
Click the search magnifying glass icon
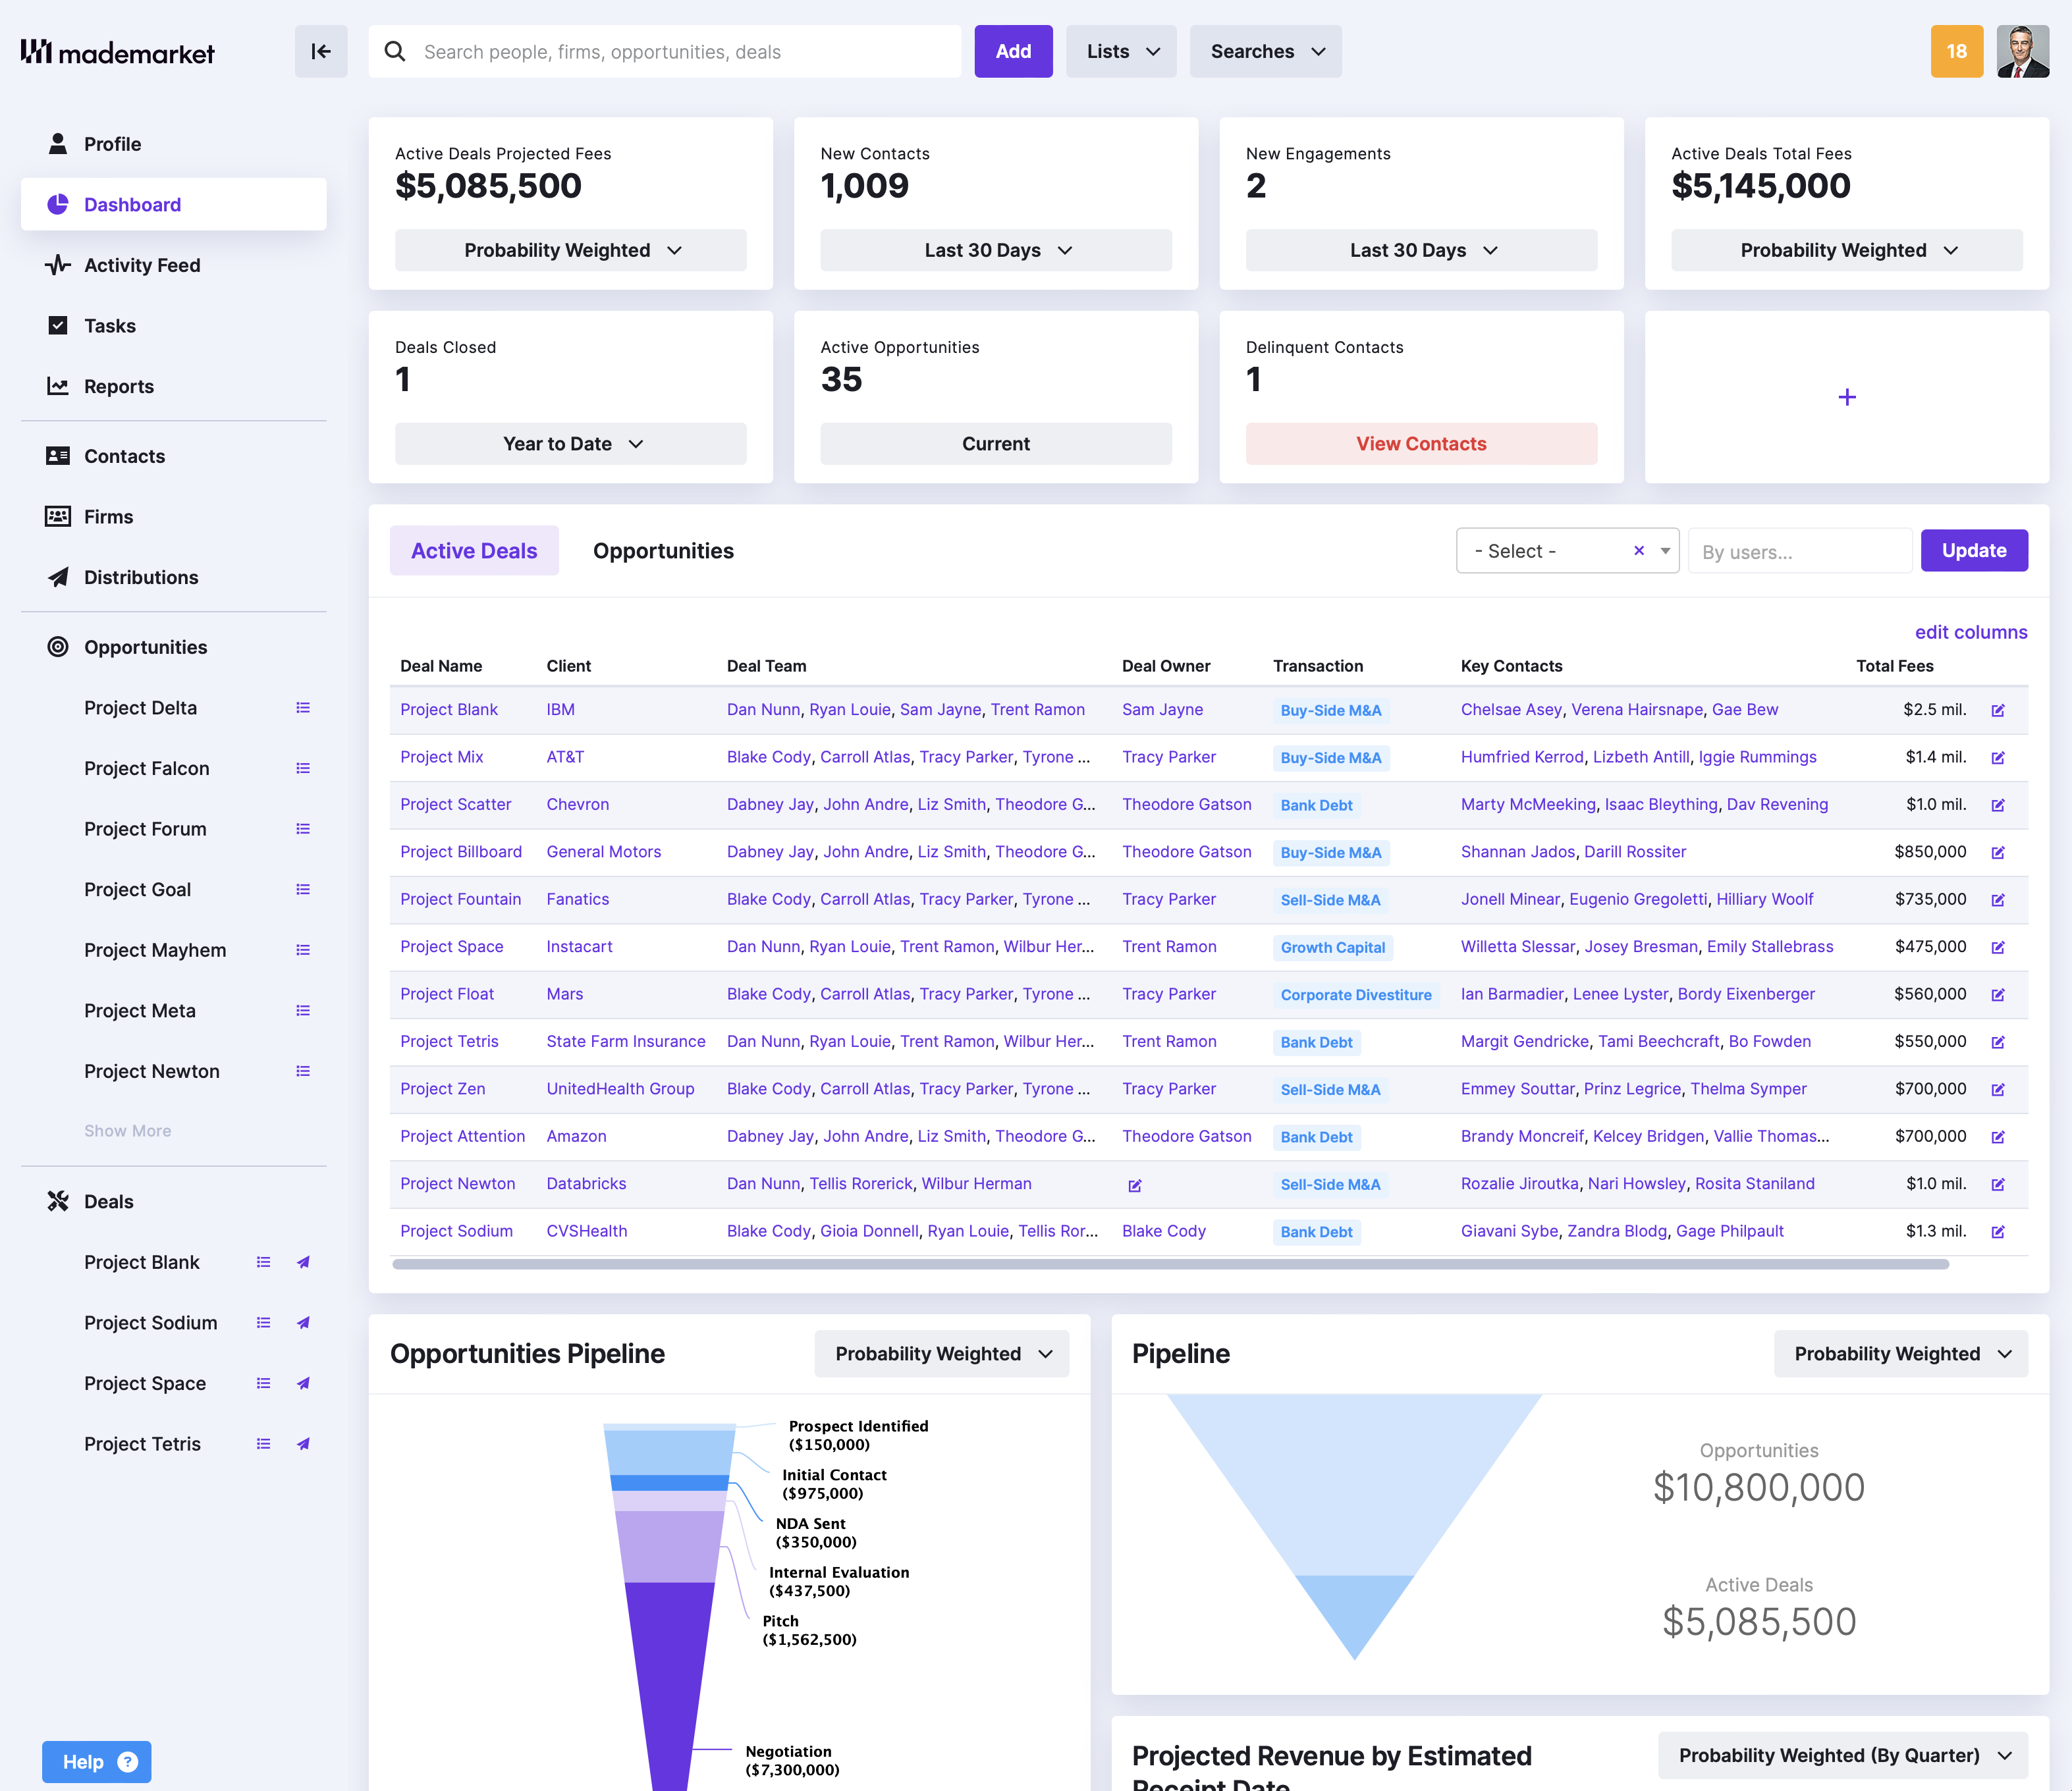(395, 51)
